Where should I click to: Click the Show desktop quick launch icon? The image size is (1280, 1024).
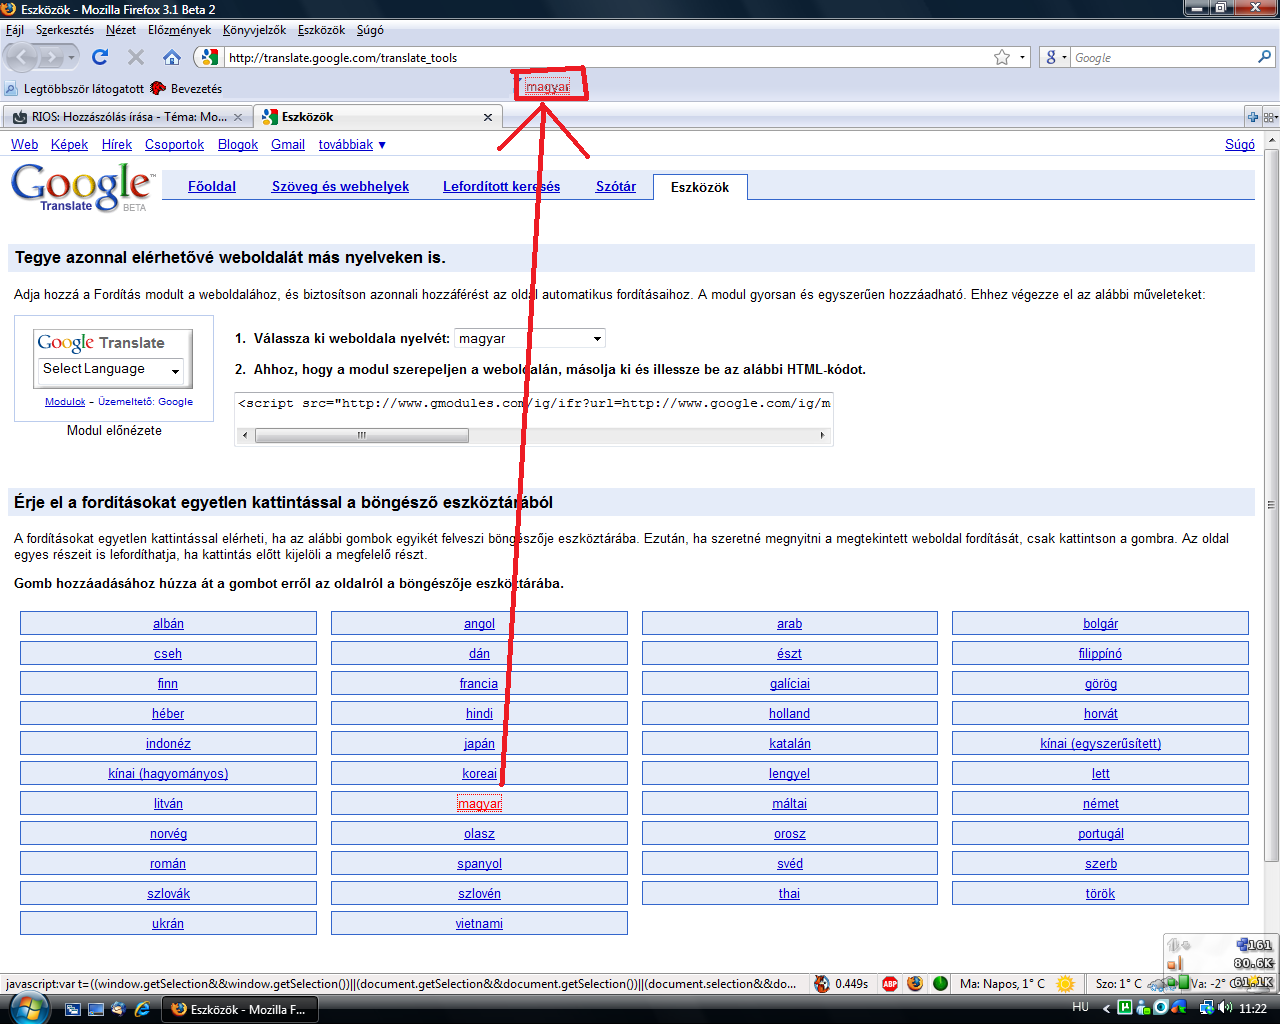tap(96, 1009)
